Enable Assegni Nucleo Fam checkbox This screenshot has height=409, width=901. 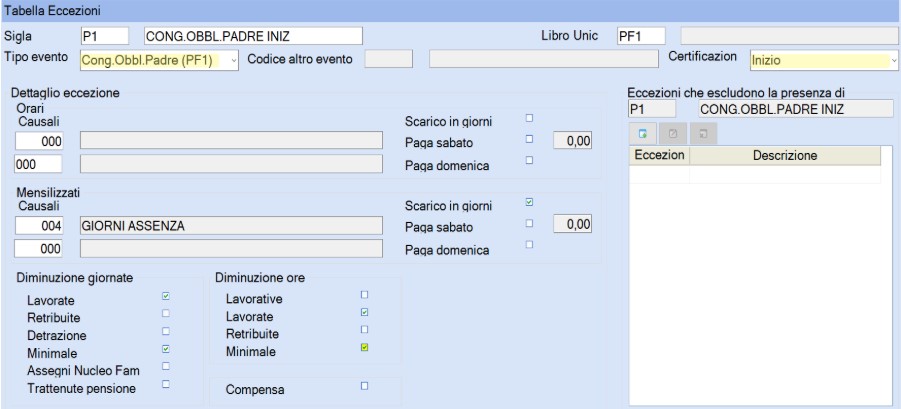pos(165,366)
